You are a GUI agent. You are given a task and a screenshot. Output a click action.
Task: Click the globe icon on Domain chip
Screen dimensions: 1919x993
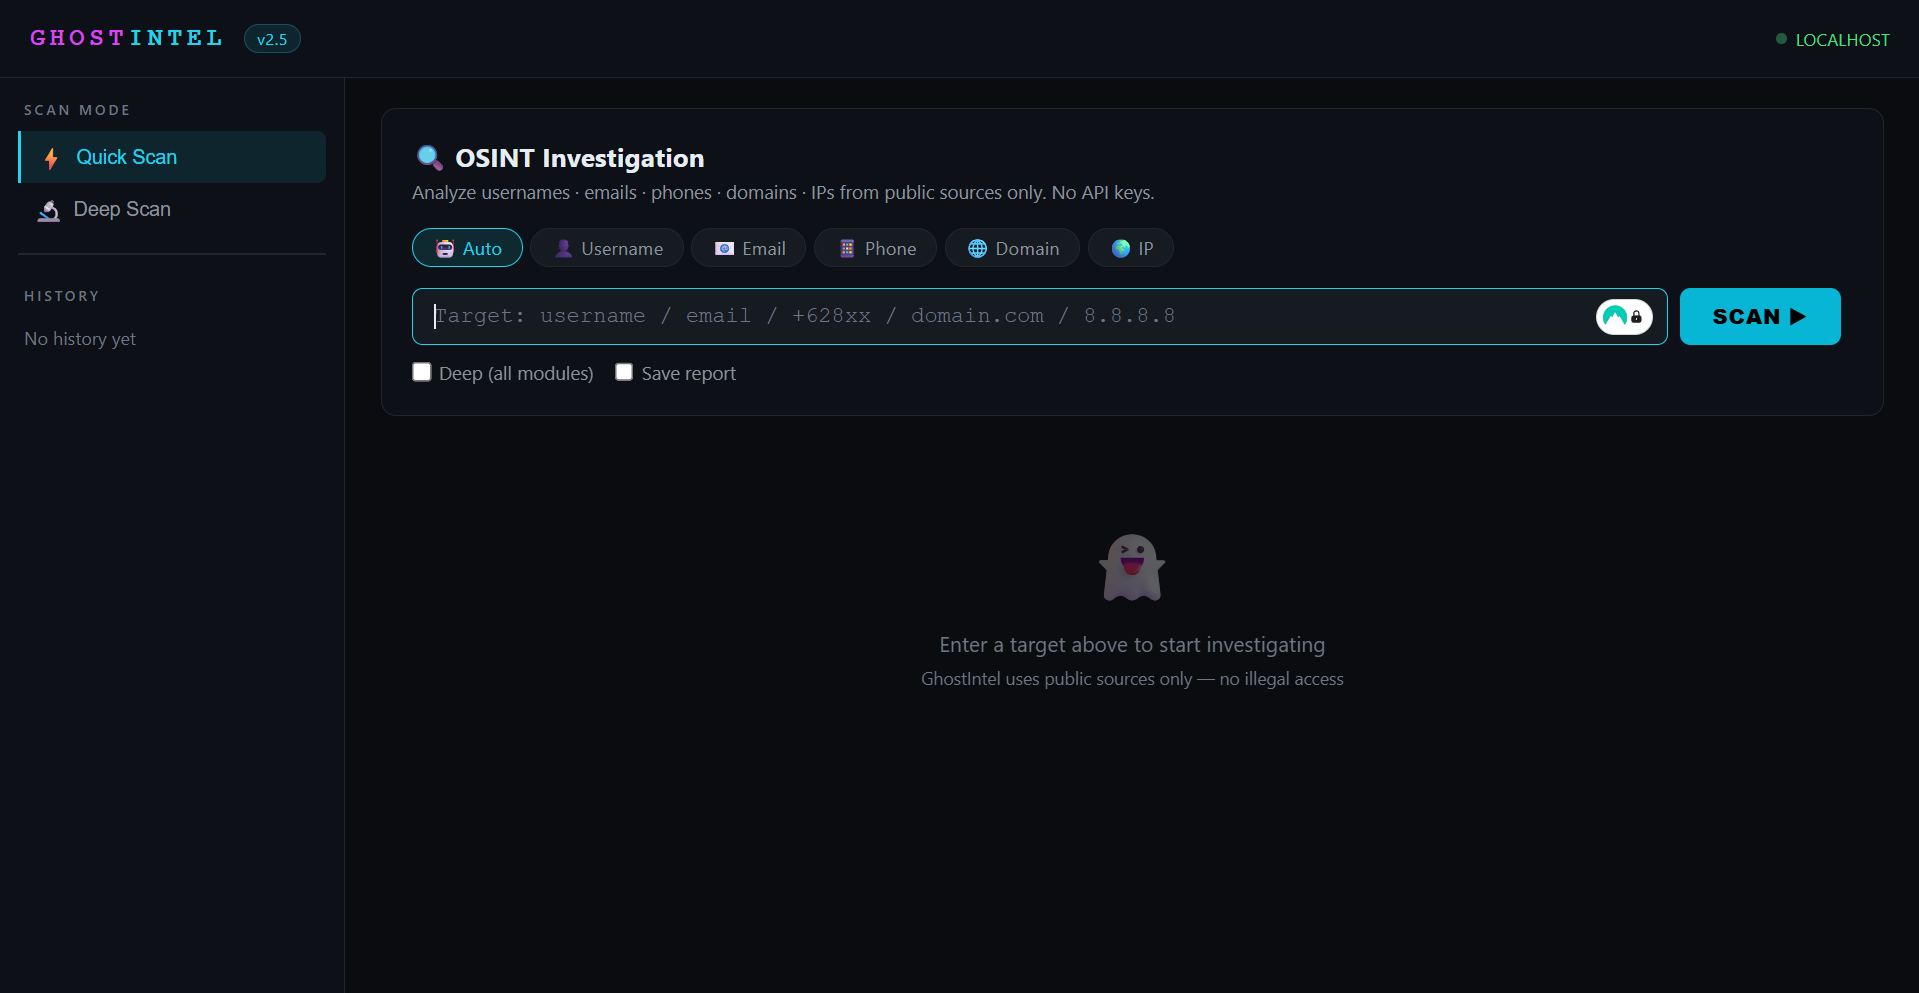[977, 249]
